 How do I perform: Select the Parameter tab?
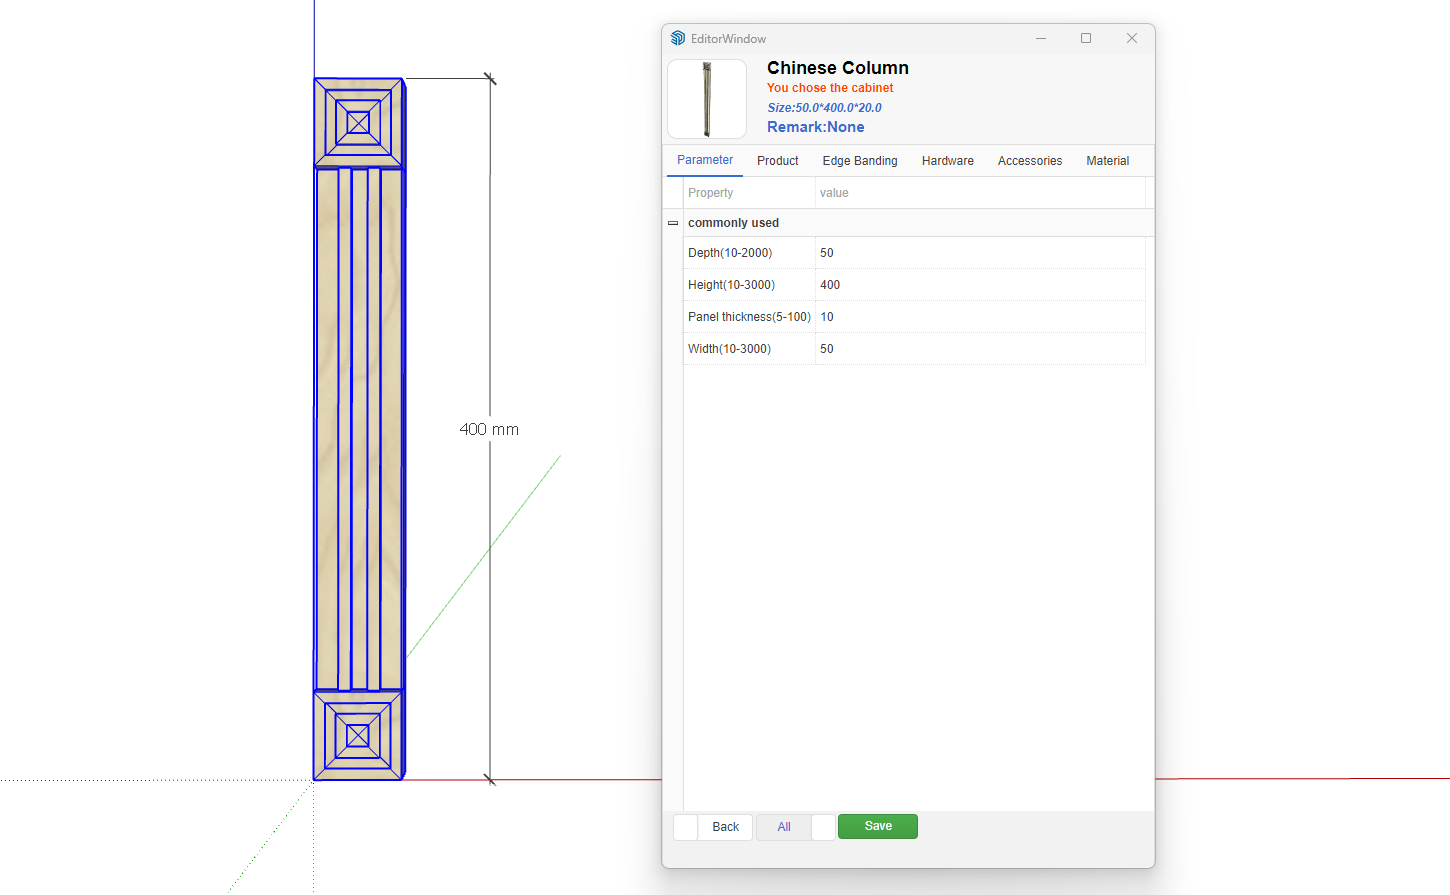click(x=704, y=160)
